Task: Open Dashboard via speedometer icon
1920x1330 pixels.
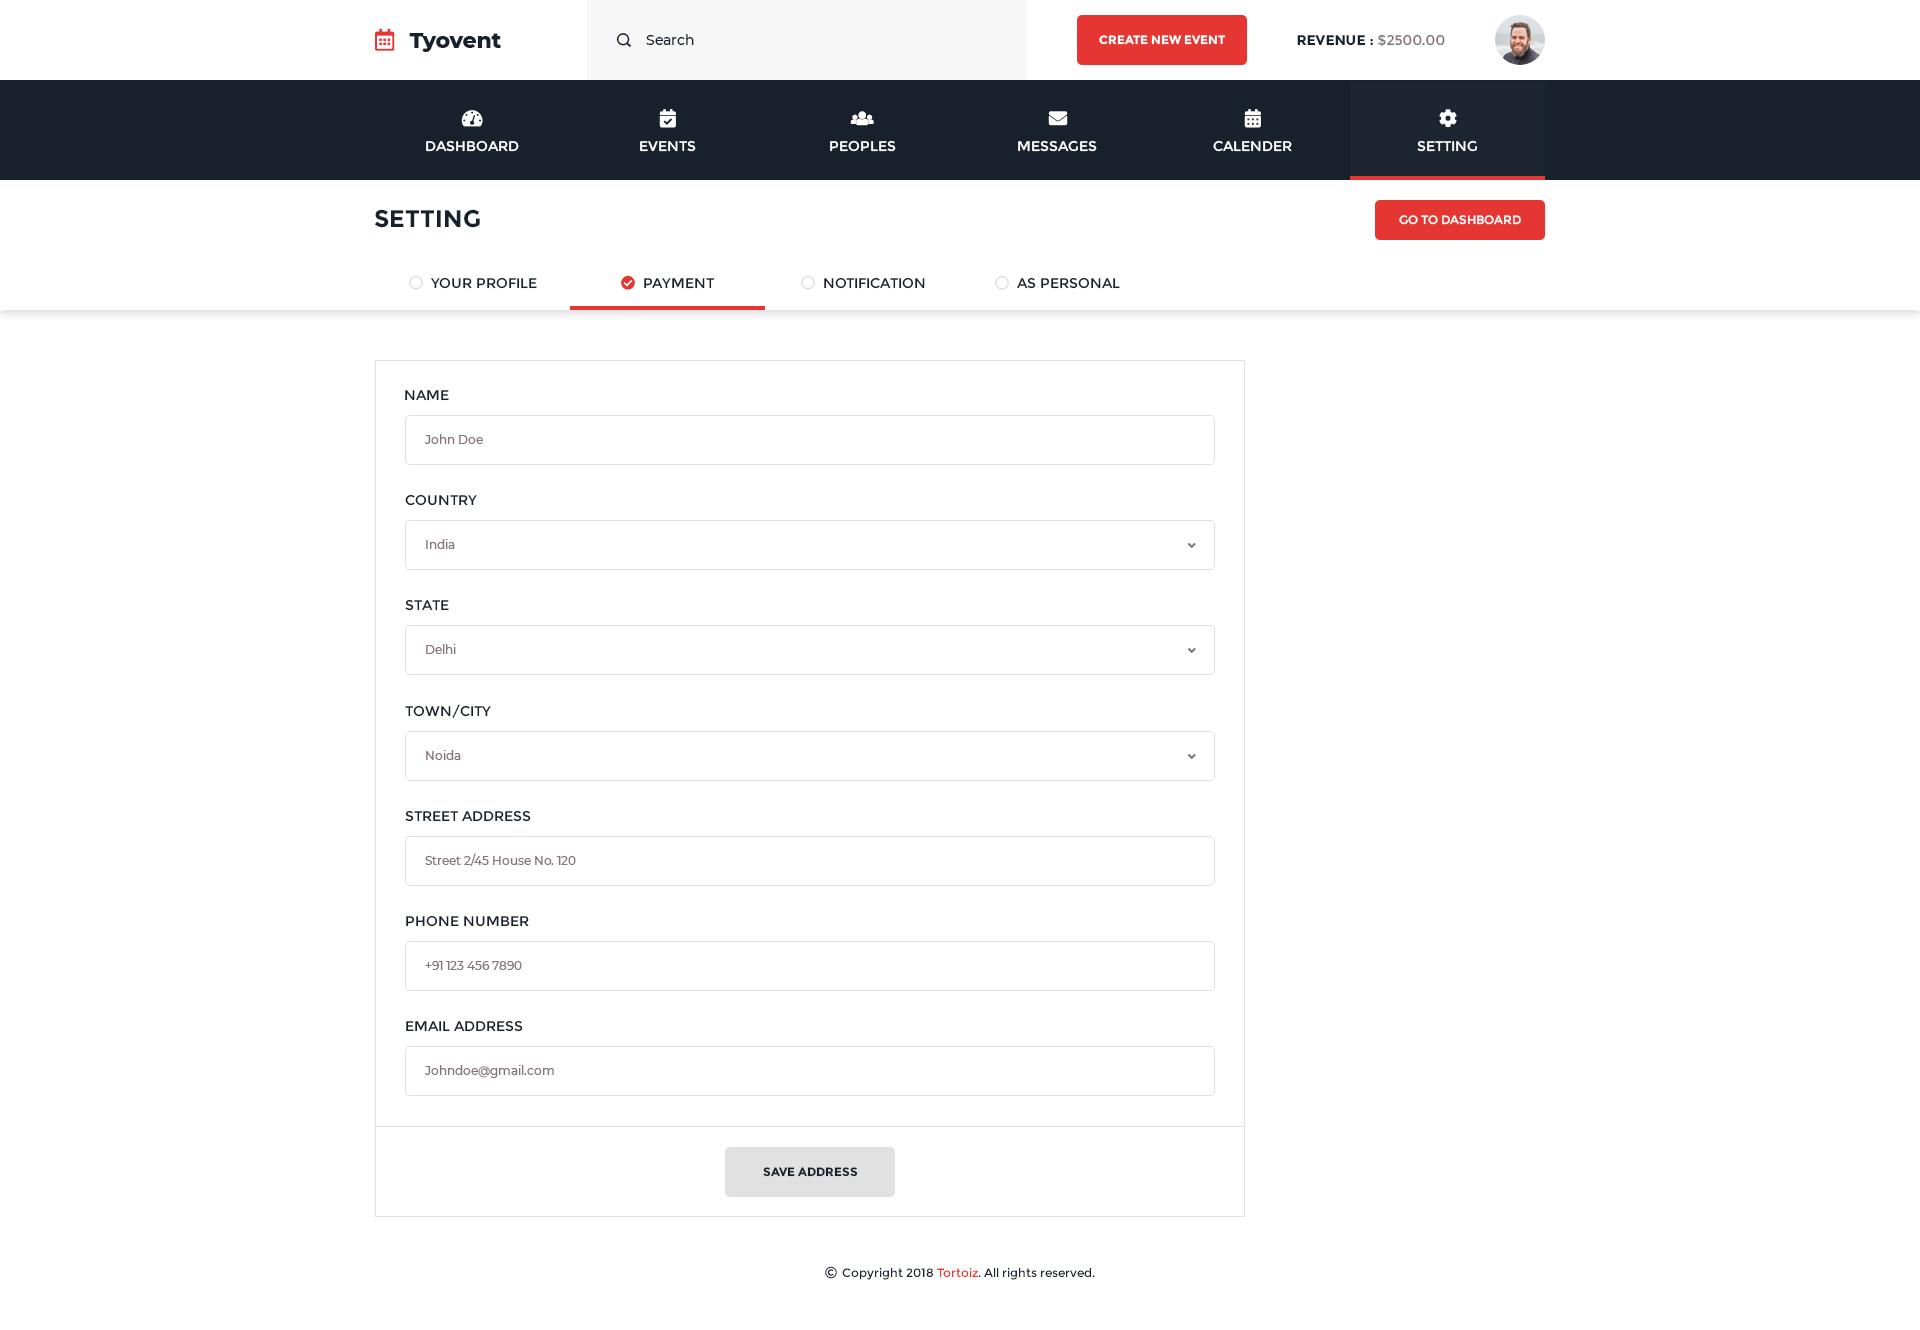Action: point(472,118)
